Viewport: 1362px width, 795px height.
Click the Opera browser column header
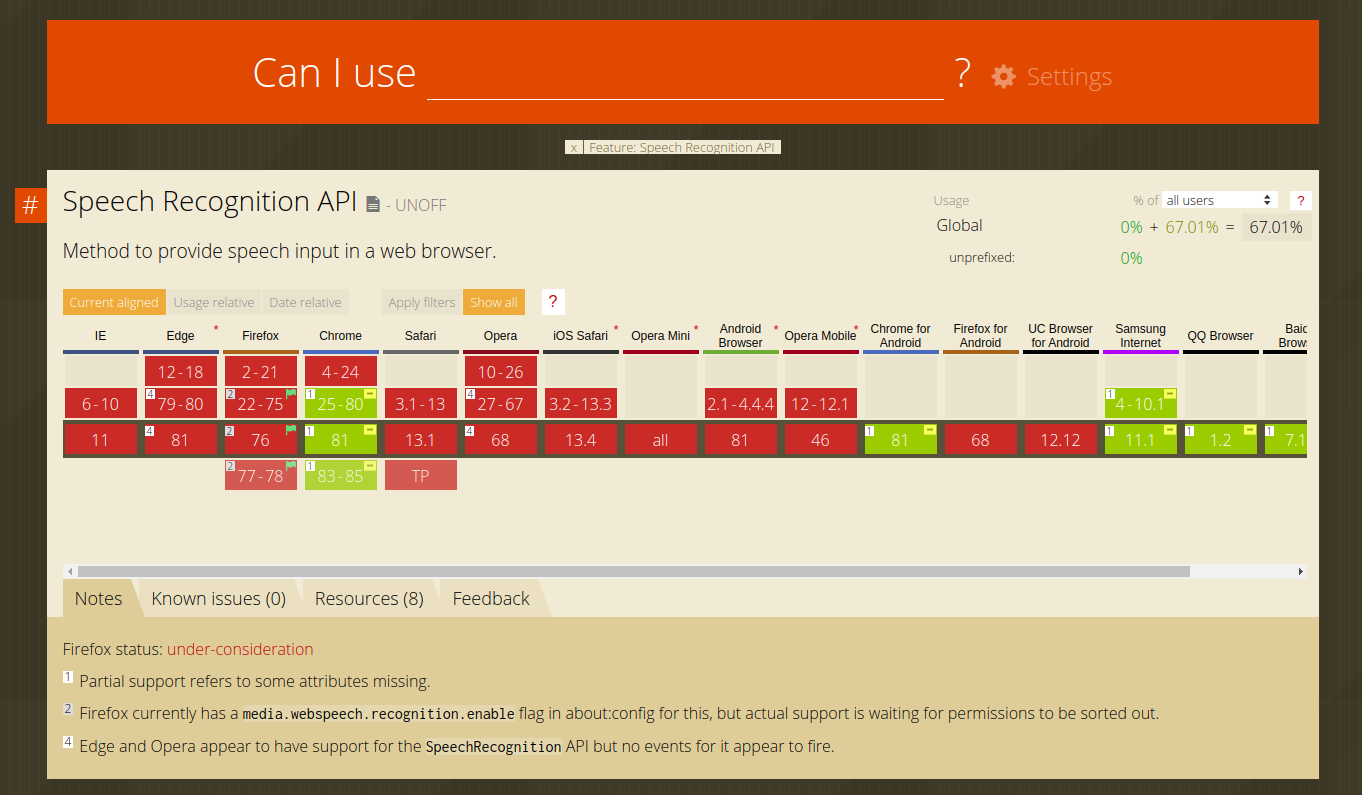501,336
